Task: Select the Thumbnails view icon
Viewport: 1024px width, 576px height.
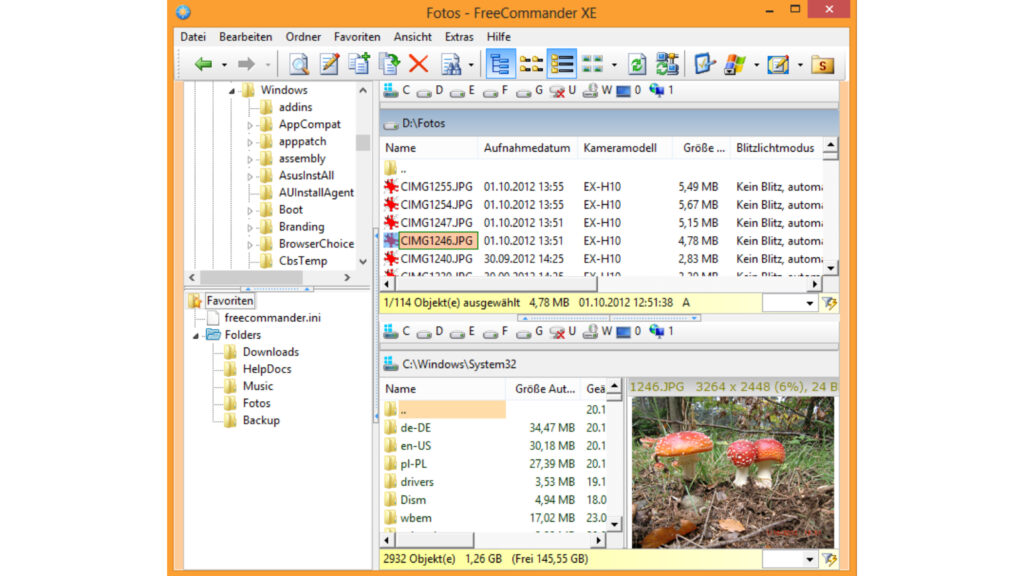Action: point(592,64)
